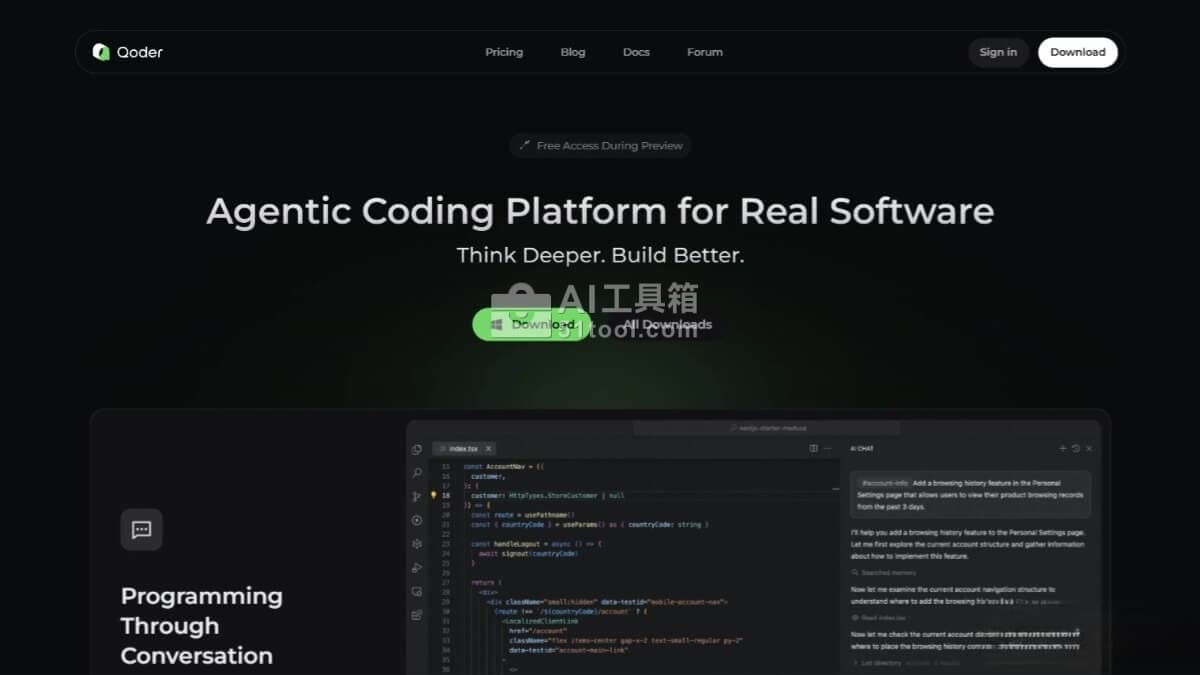This screenshot has width=1200, height=675.
Task: Close the AI Chat panel
Action: click(x=1089, y=448)
